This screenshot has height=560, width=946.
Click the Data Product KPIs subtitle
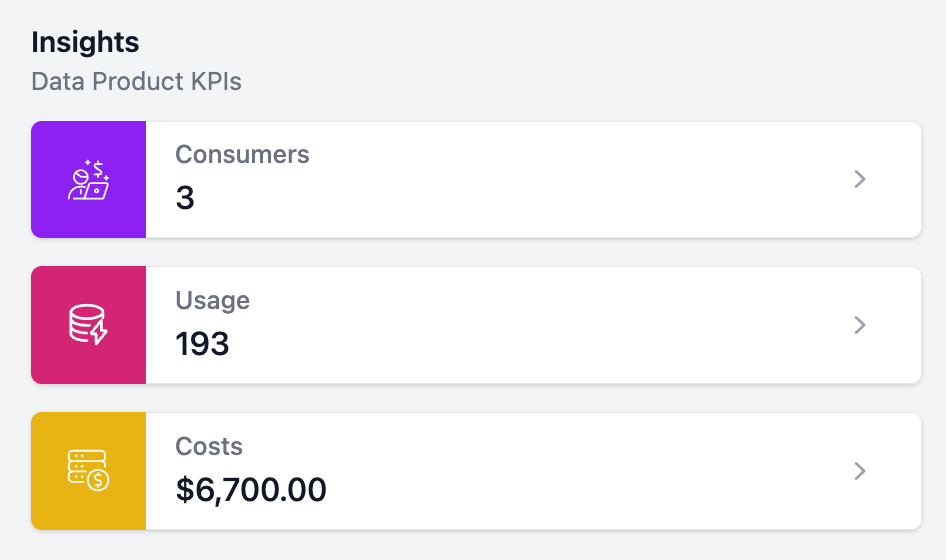point(136,81)
